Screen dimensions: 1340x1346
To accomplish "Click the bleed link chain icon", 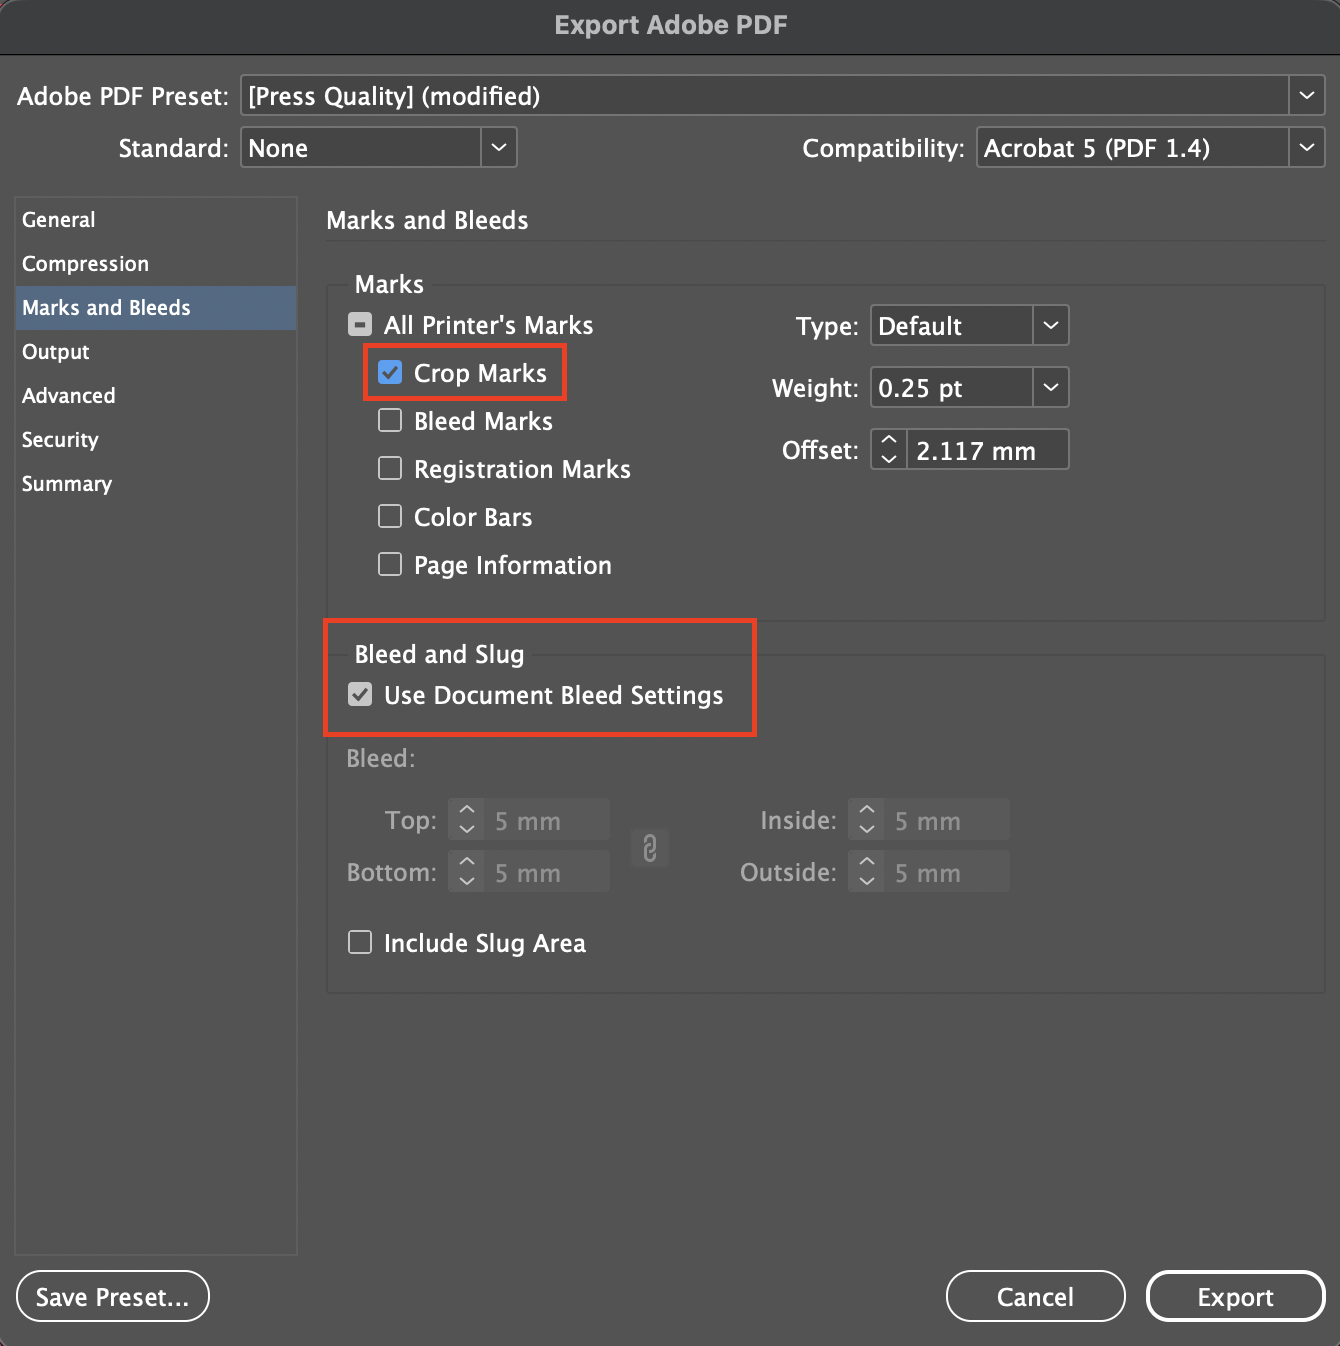I will click(650, 848).
